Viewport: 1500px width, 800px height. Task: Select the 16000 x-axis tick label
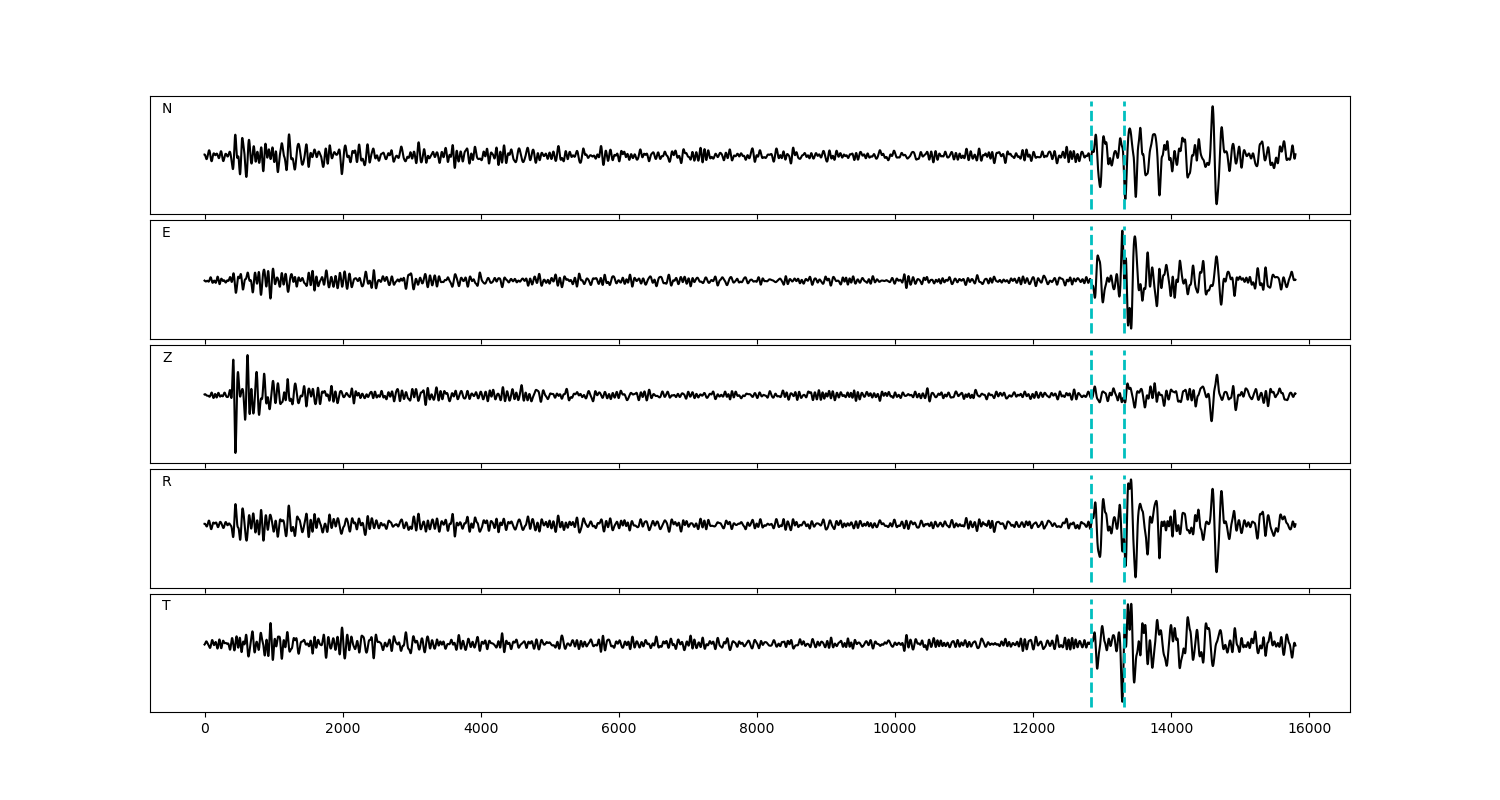tap(1309, 729)
